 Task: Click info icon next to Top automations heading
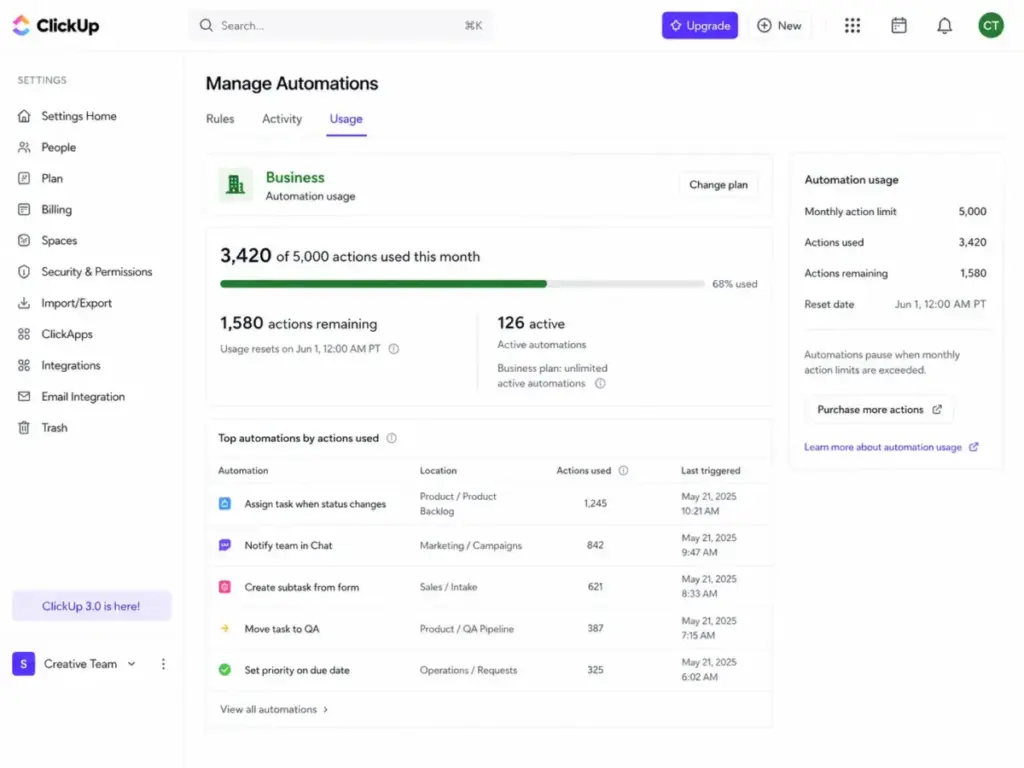(391, 438)
